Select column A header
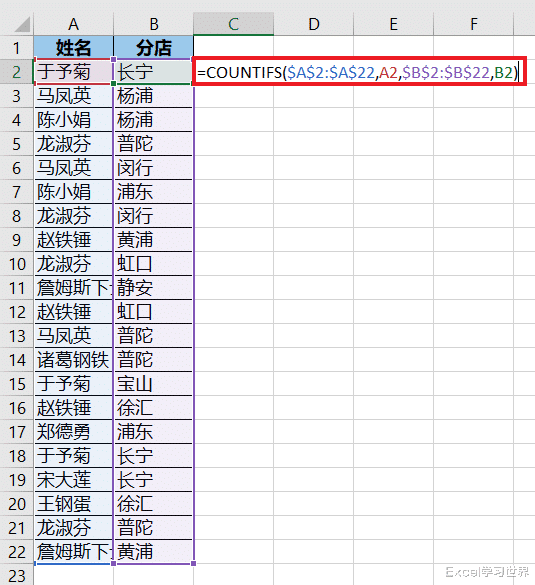535x585 pixels. (73, 24)
